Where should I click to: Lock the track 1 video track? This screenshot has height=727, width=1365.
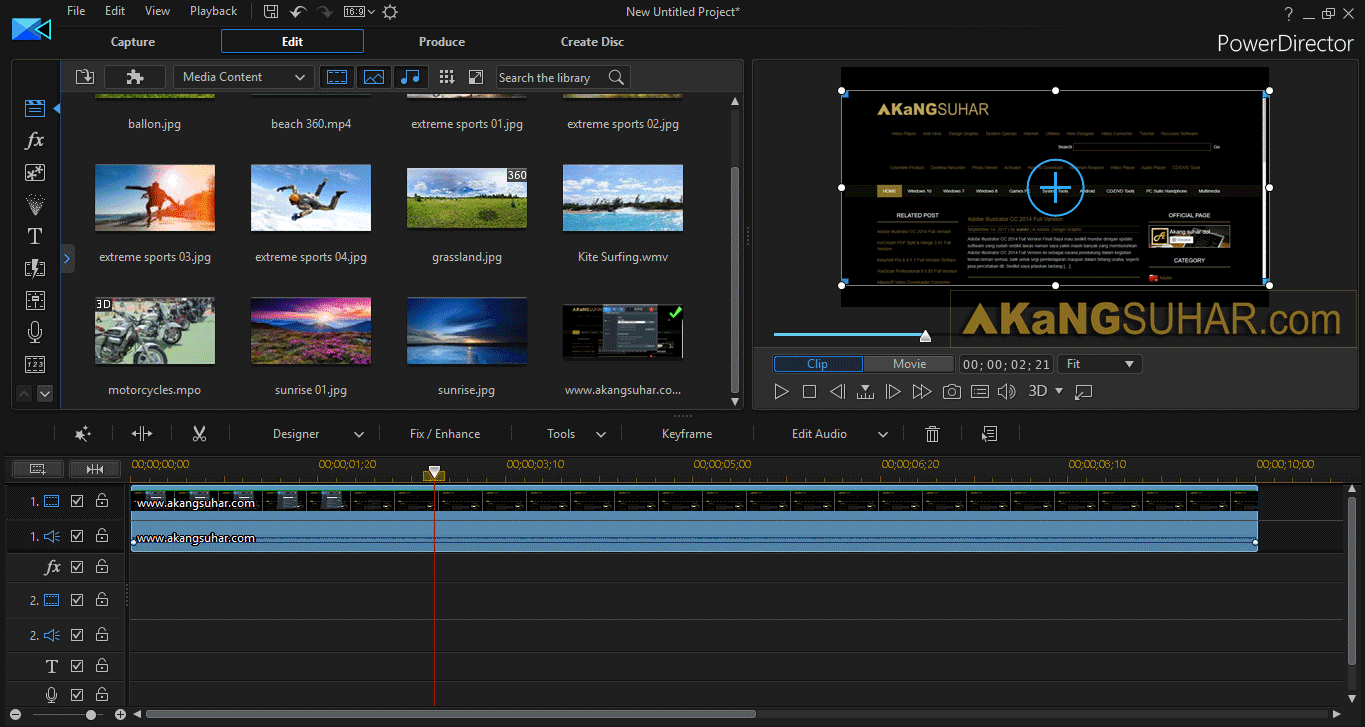[x=102, y=501]
